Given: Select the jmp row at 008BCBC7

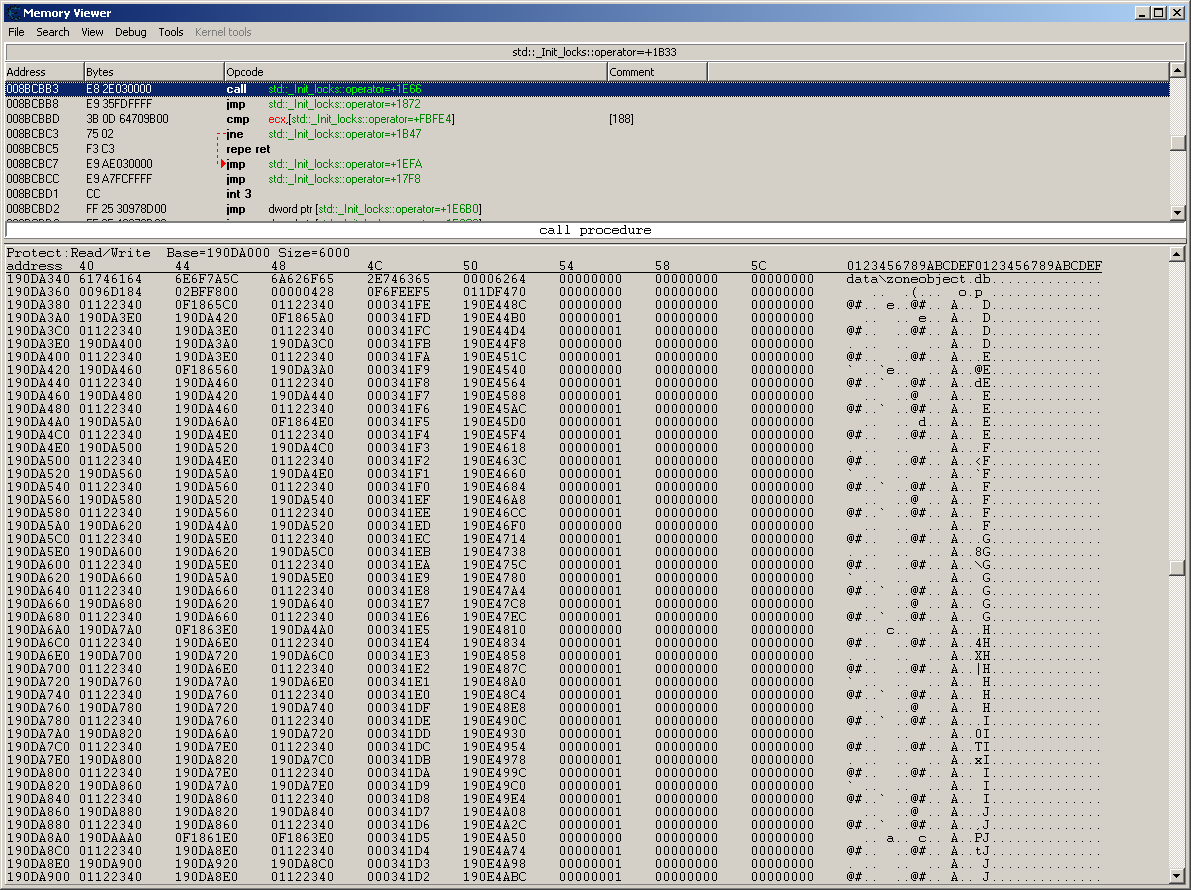Looking at the screenshot, I should tap(587, 164).
